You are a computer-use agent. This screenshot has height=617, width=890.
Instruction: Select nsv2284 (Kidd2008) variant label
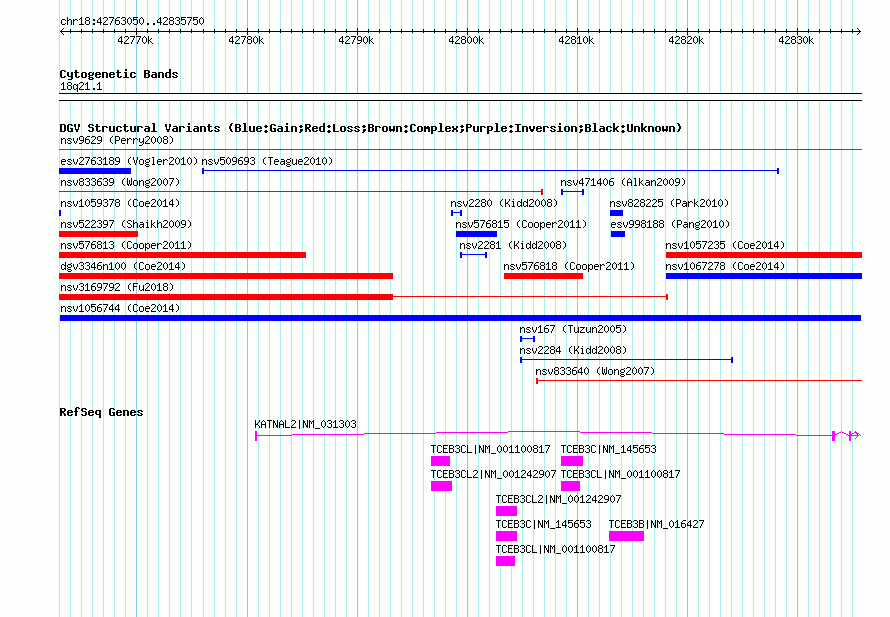point(573,350)
